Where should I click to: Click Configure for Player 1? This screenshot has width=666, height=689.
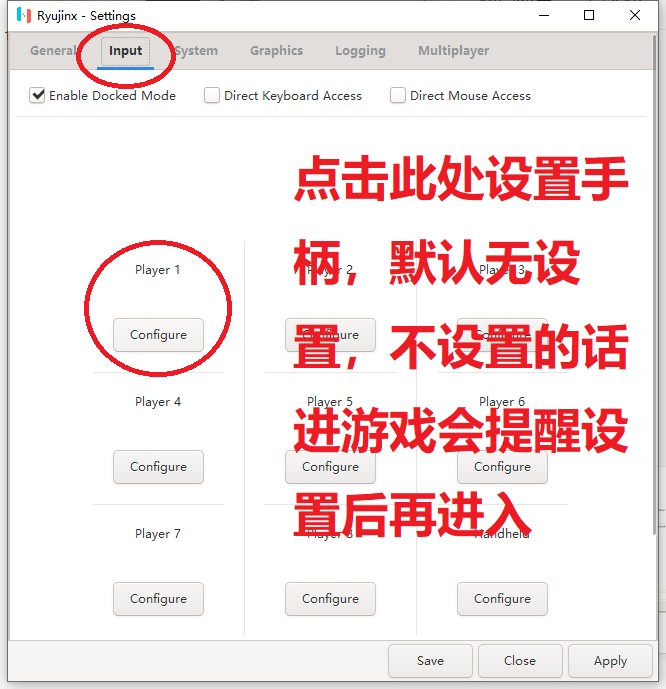158,335
